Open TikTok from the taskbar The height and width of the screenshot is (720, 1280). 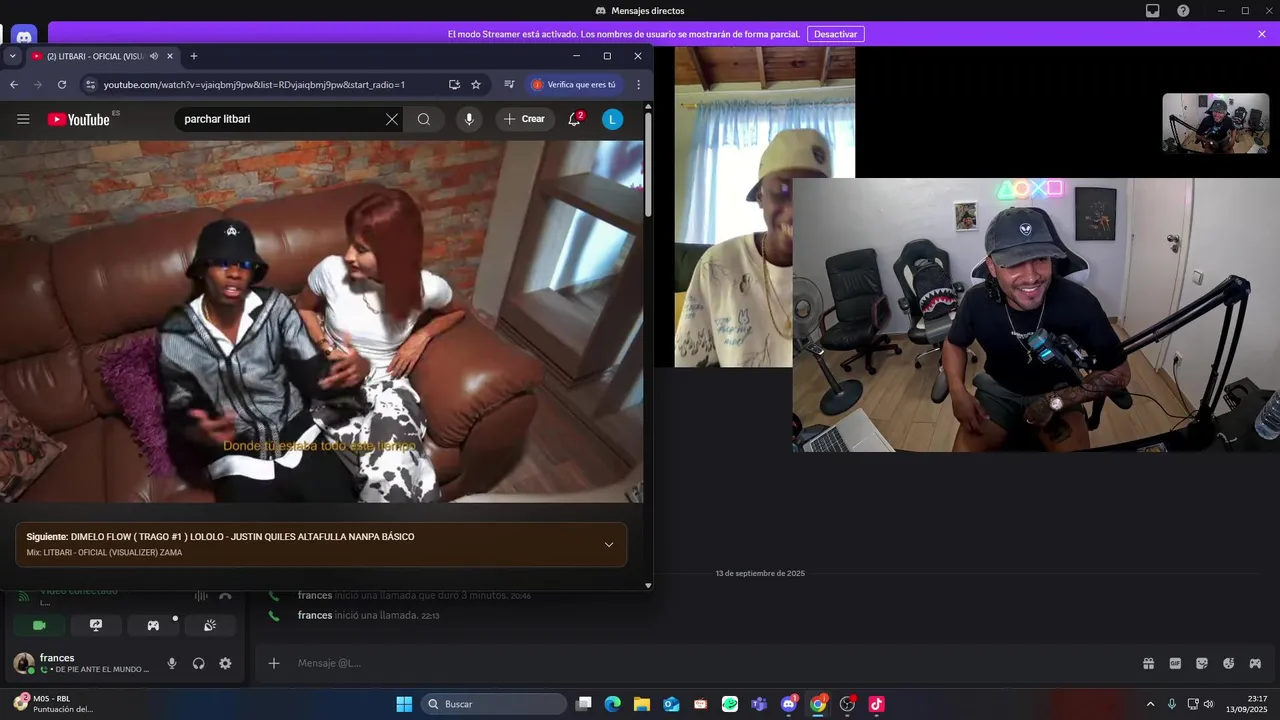[x=876, y=704]
